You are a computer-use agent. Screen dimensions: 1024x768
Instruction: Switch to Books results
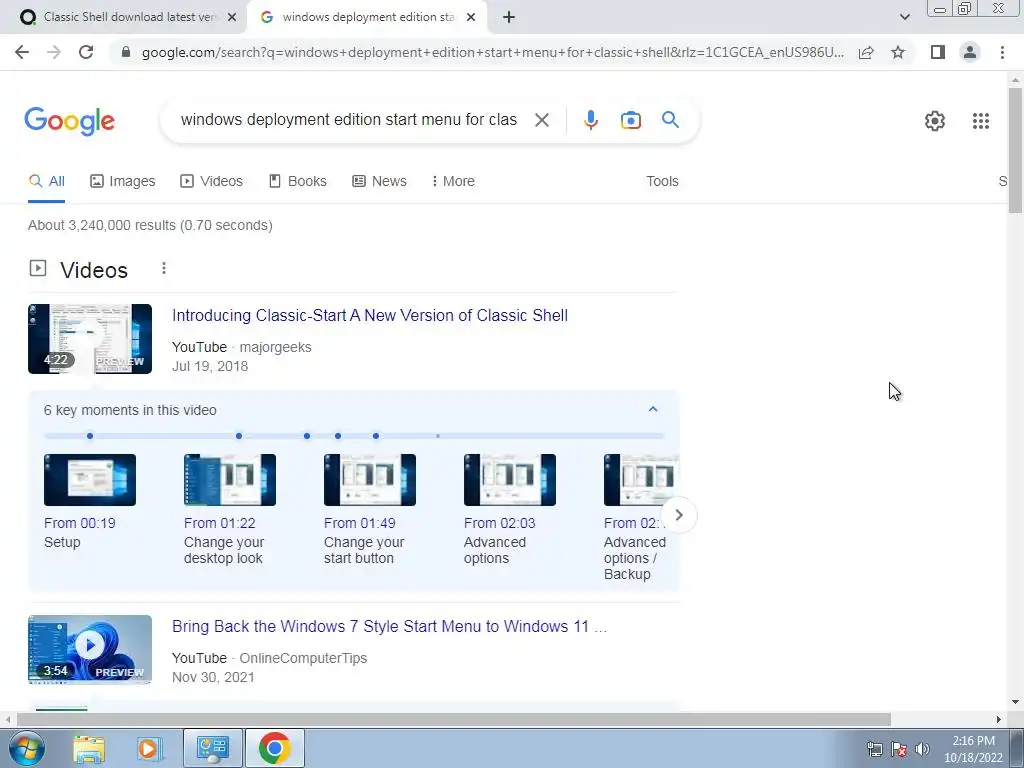(x=298, y=181)
